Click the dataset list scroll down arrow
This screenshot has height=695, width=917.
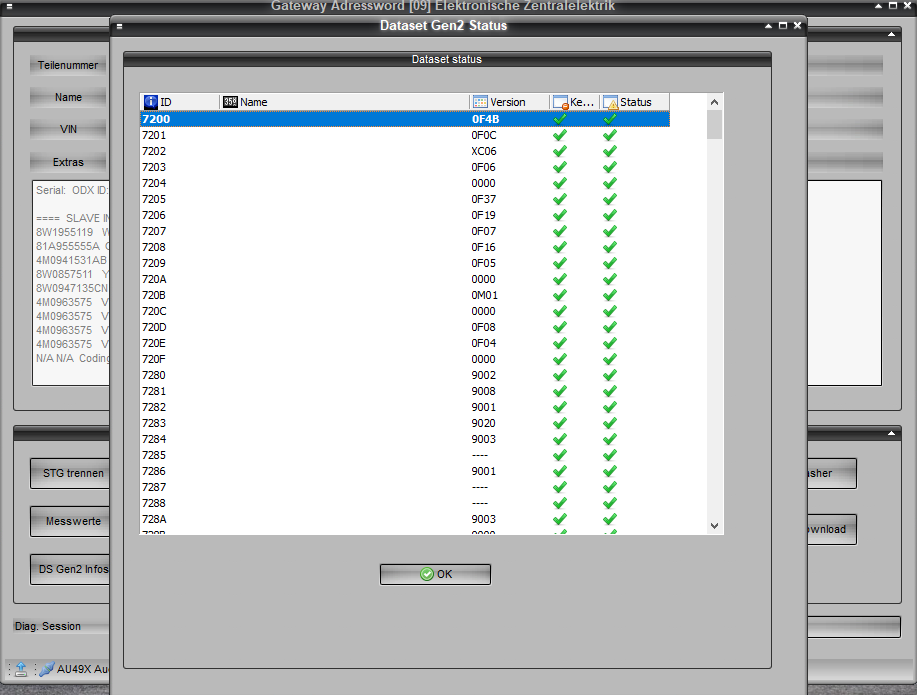(714, 525)
